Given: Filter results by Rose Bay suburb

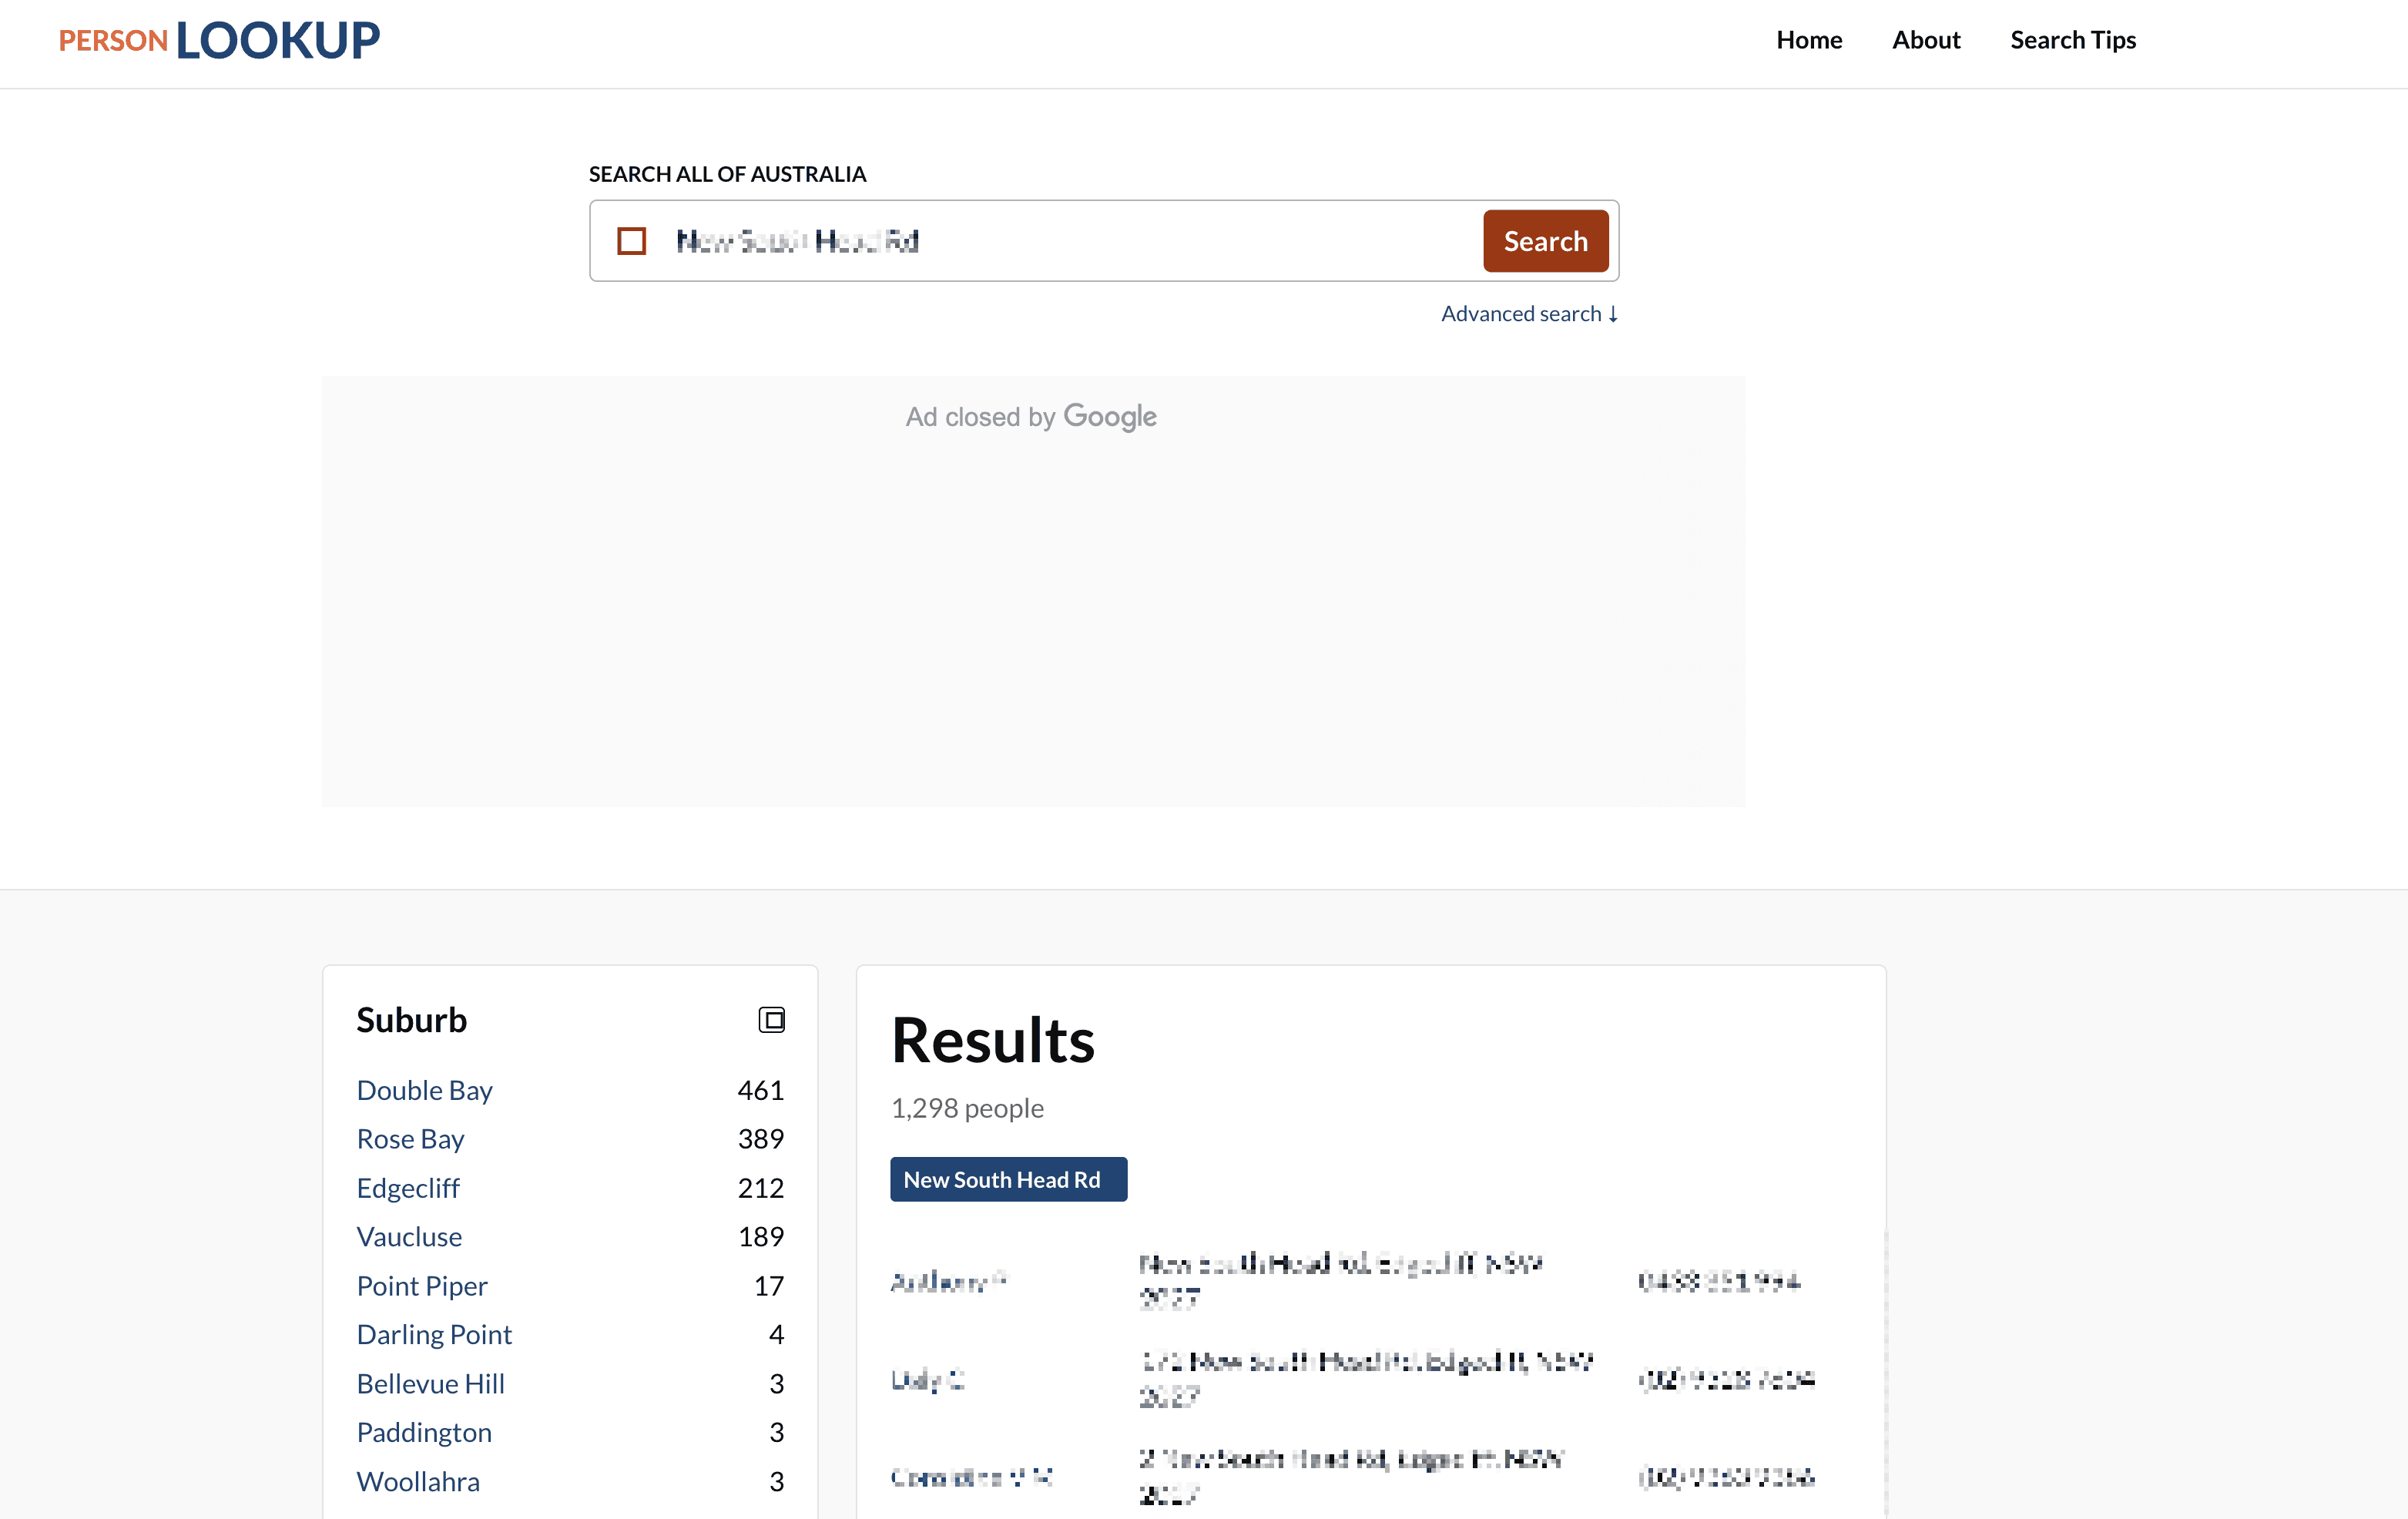Looking at the screenshot, I should click(x=410, y=1139).
